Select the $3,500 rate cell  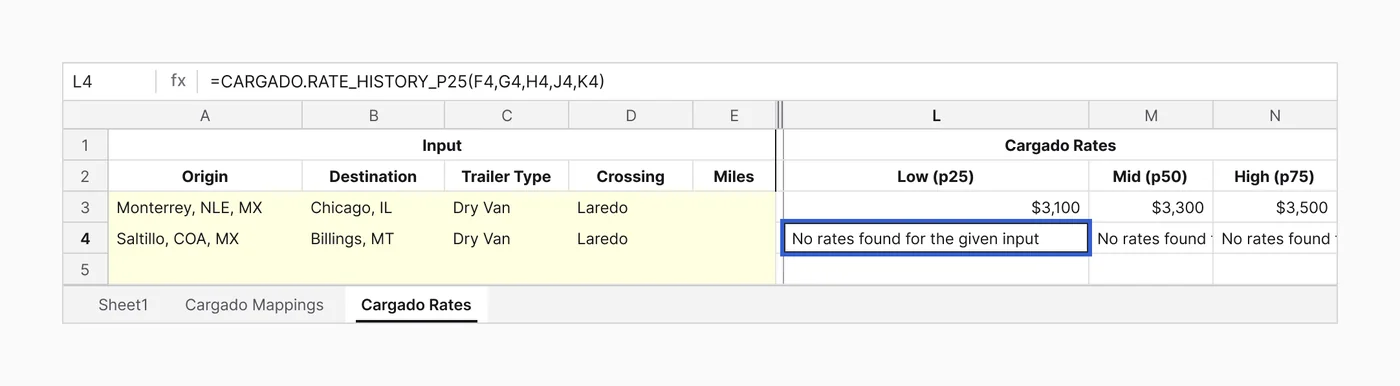(1275, 208)
